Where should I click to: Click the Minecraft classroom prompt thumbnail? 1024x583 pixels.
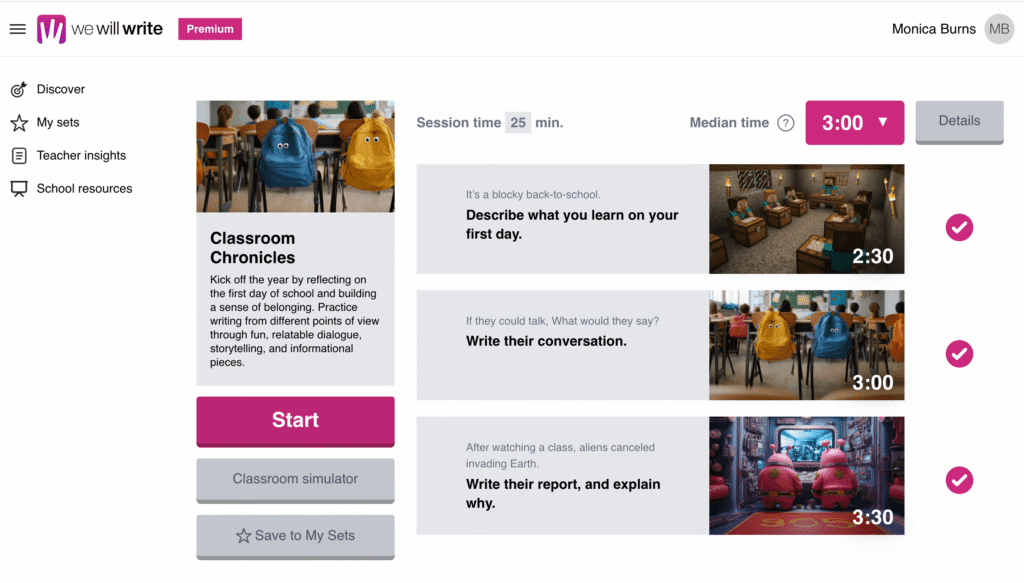coord(807,219)
